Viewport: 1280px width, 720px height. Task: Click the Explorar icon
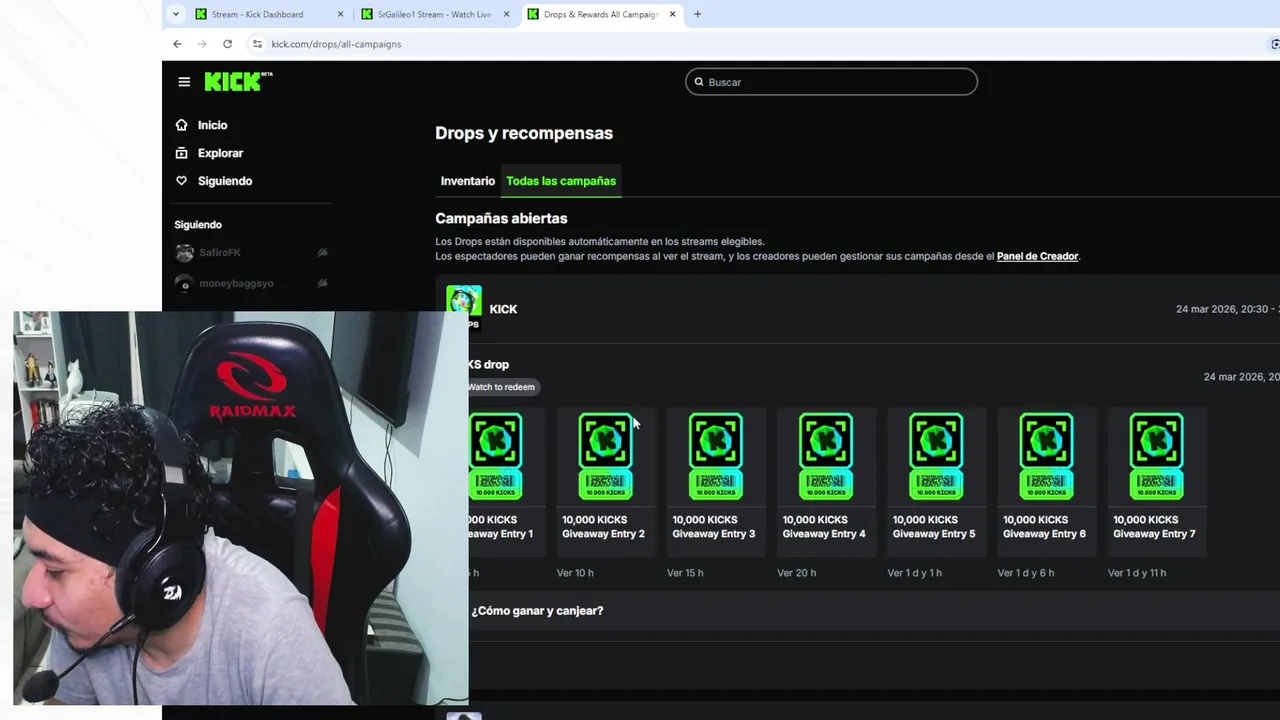tap(181, 153)
